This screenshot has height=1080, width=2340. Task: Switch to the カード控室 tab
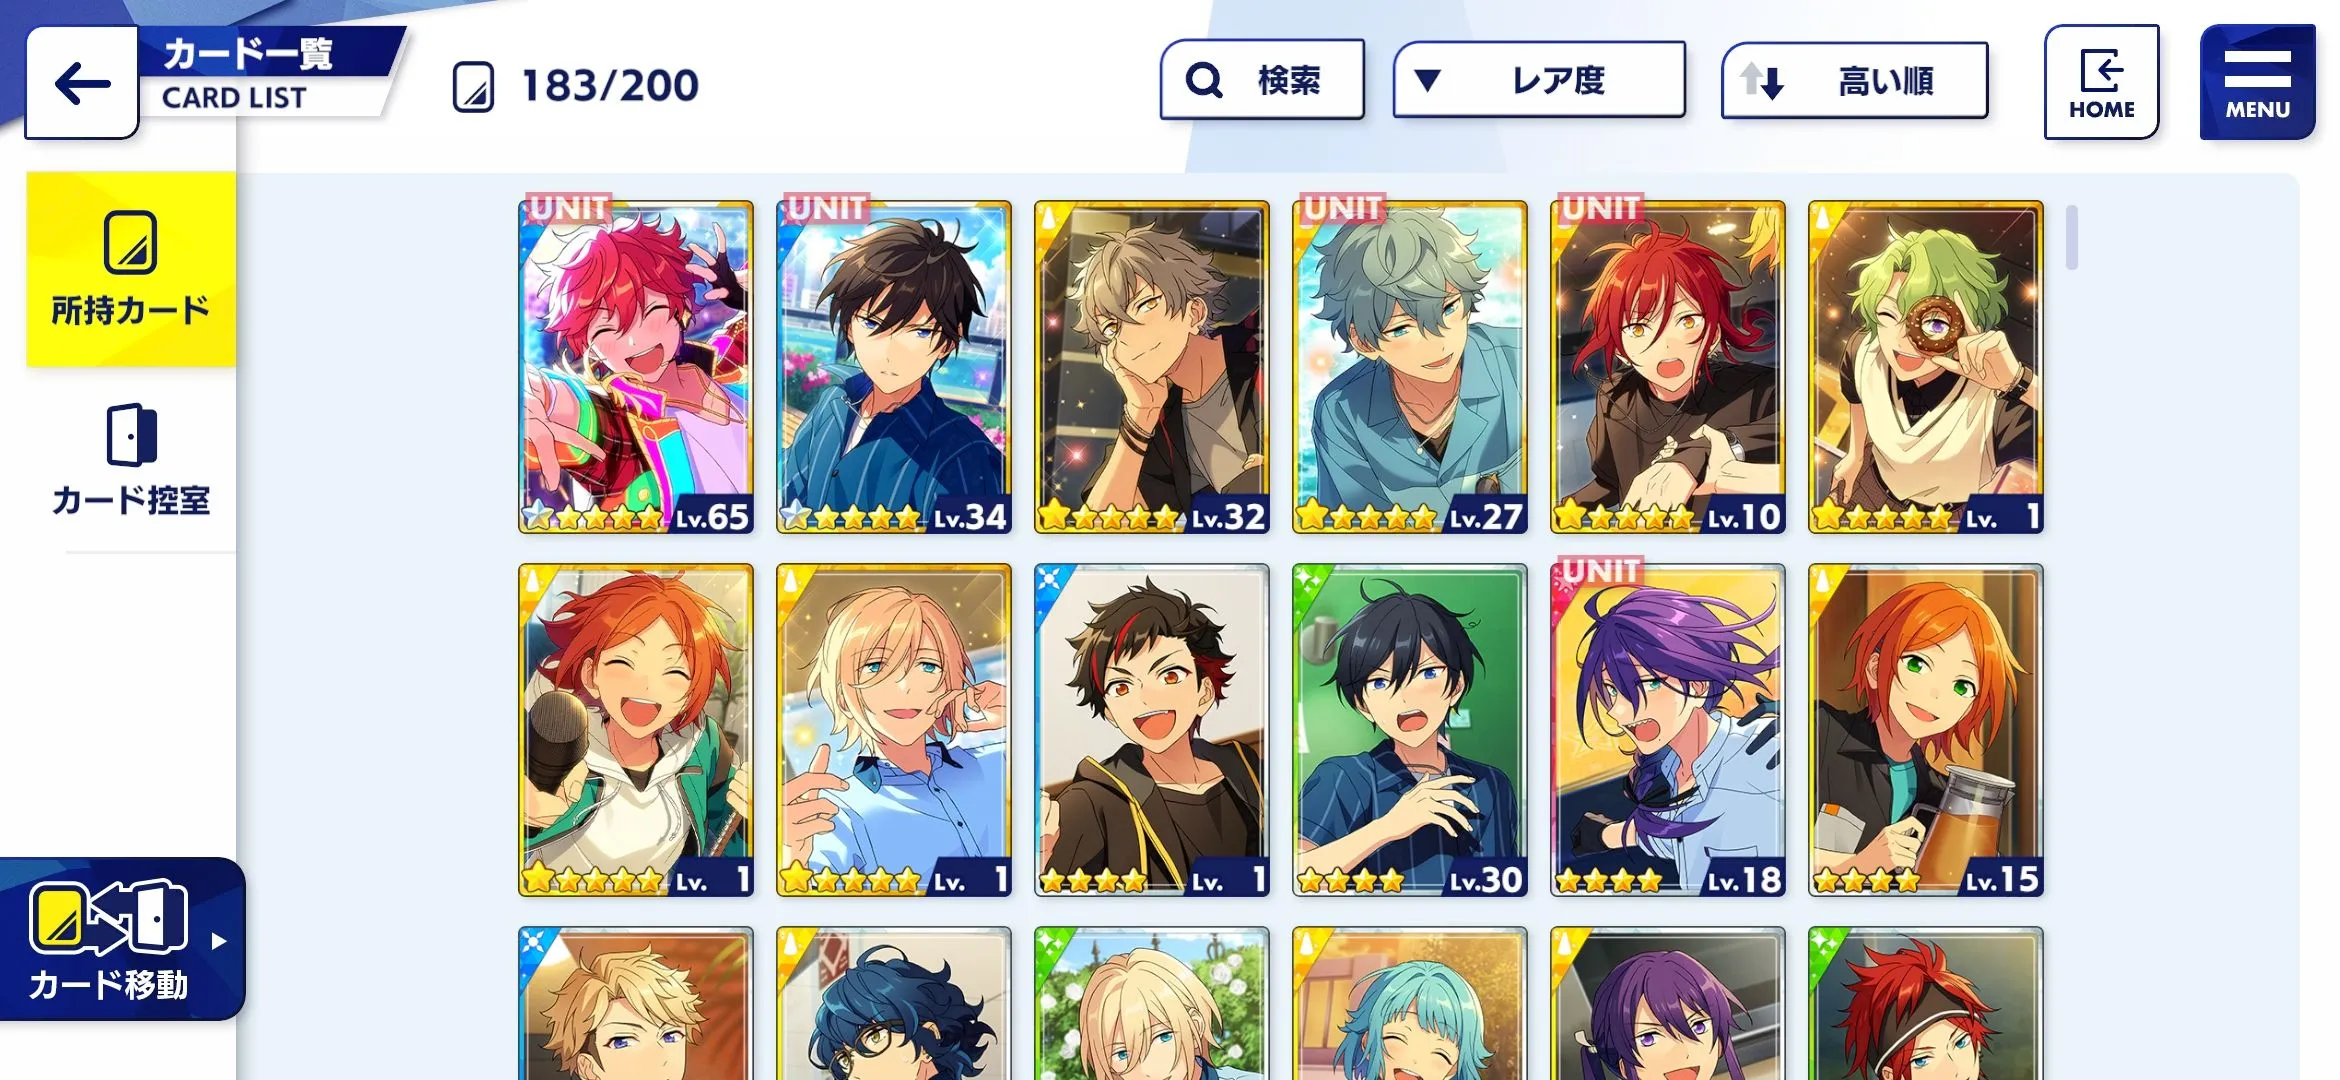[131, 460]
